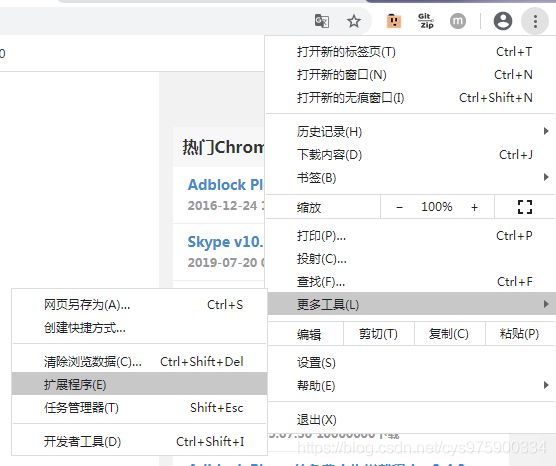Choose 打印(P)... menu item
556x466 pixels.
tap(410, 235)
